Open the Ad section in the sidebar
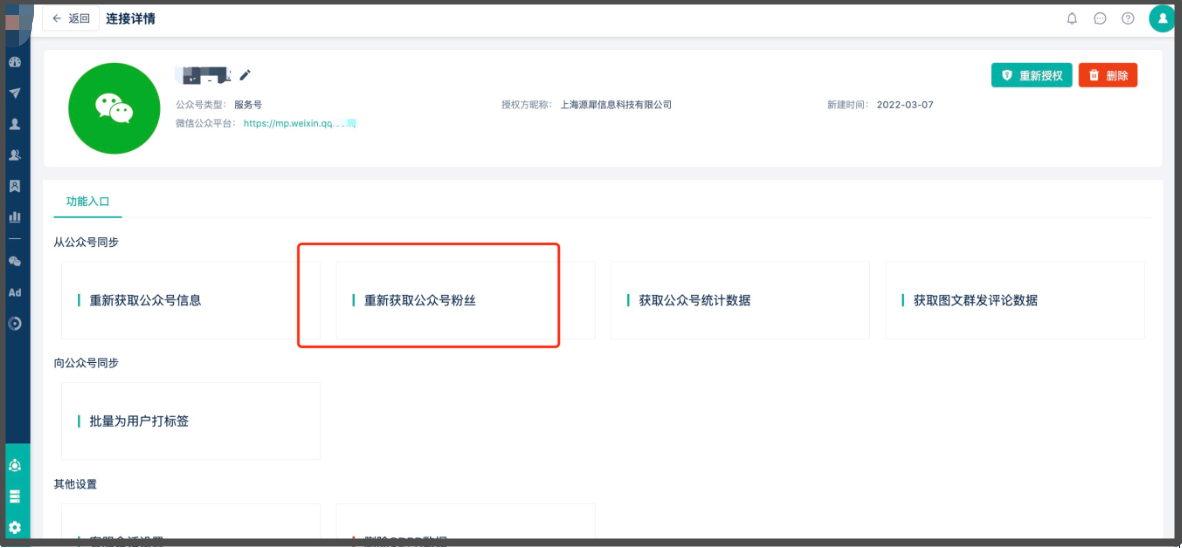 point(14,292)
